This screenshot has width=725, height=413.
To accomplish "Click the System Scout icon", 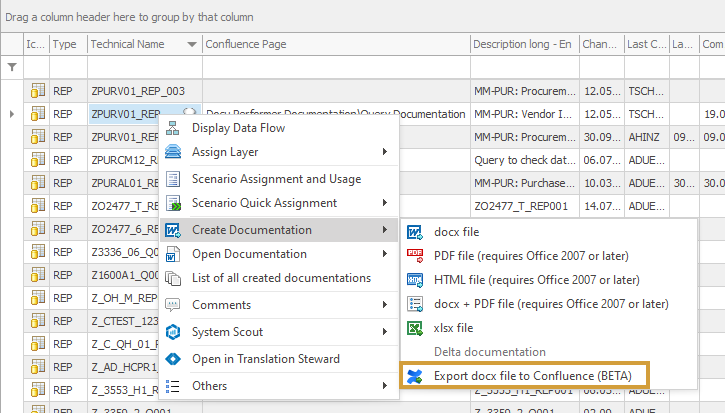I will click(x=173, y=332).
